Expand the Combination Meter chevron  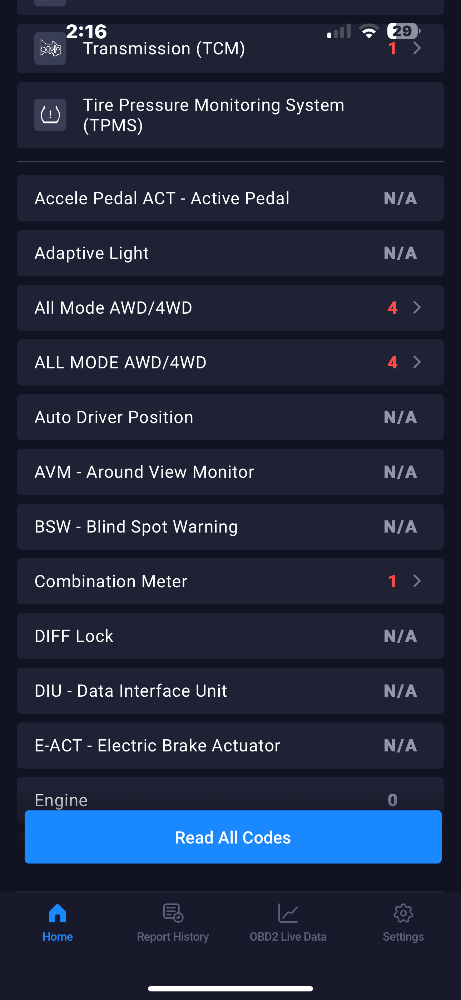point(417,581)
